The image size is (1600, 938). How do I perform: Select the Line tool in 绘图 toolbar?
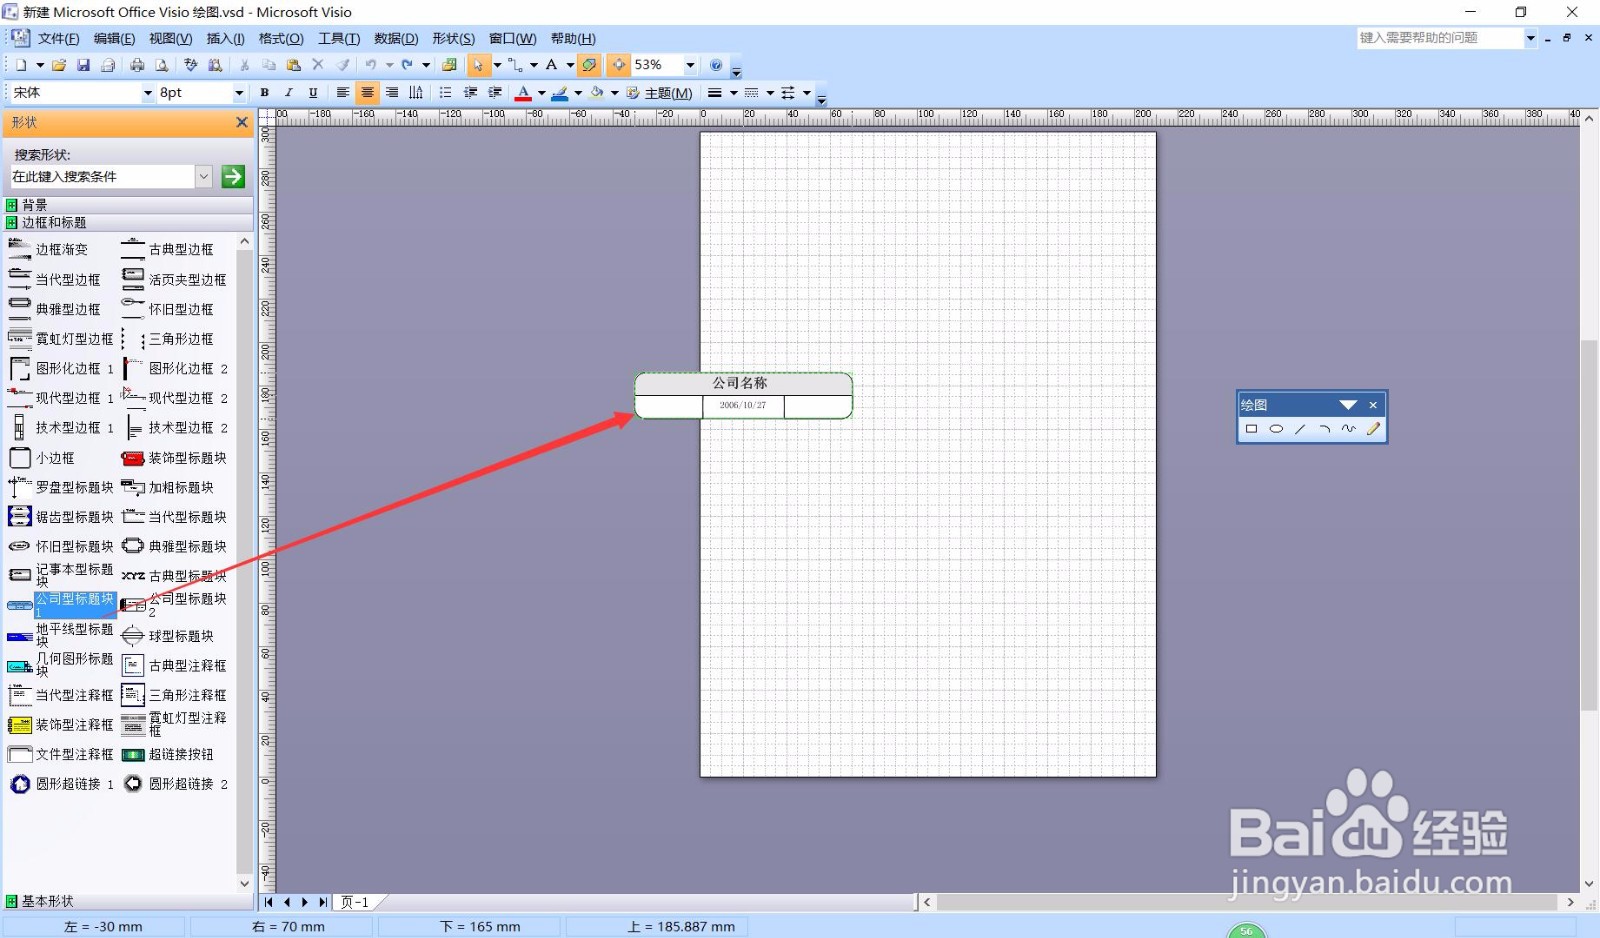click(1300, 429)
